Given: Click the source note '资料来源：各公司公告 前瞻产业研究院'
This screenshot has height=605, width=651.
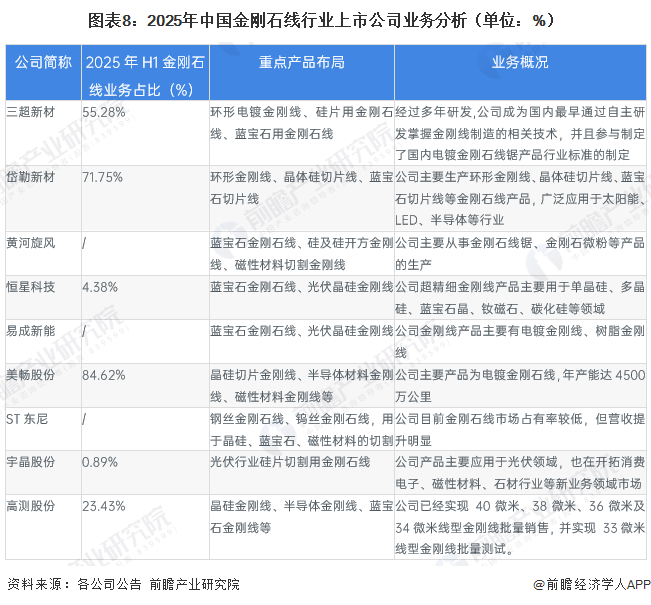Looking at the screenshot, I should tap(124, 584).
